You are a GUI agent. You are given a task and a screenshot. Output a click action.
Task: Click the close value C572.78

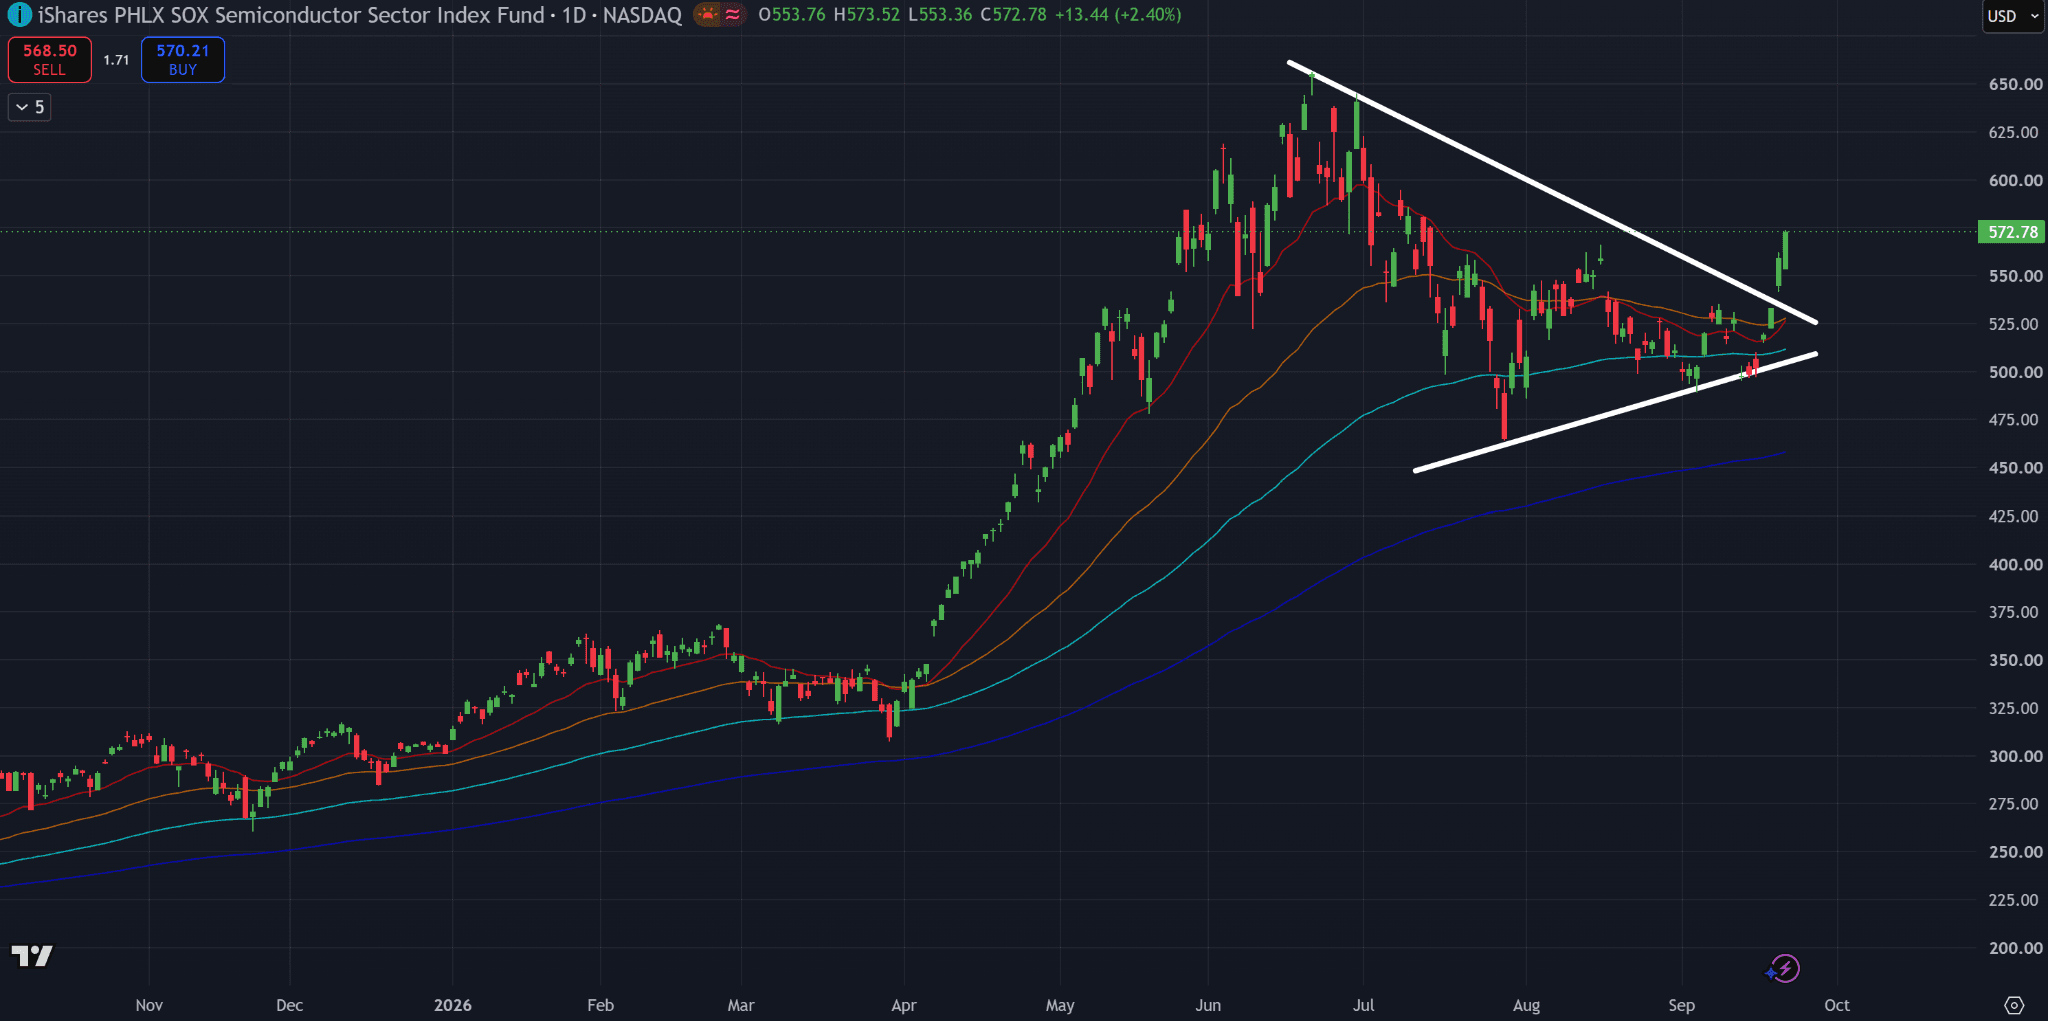pyautogui.click(x=1013, y=15)
